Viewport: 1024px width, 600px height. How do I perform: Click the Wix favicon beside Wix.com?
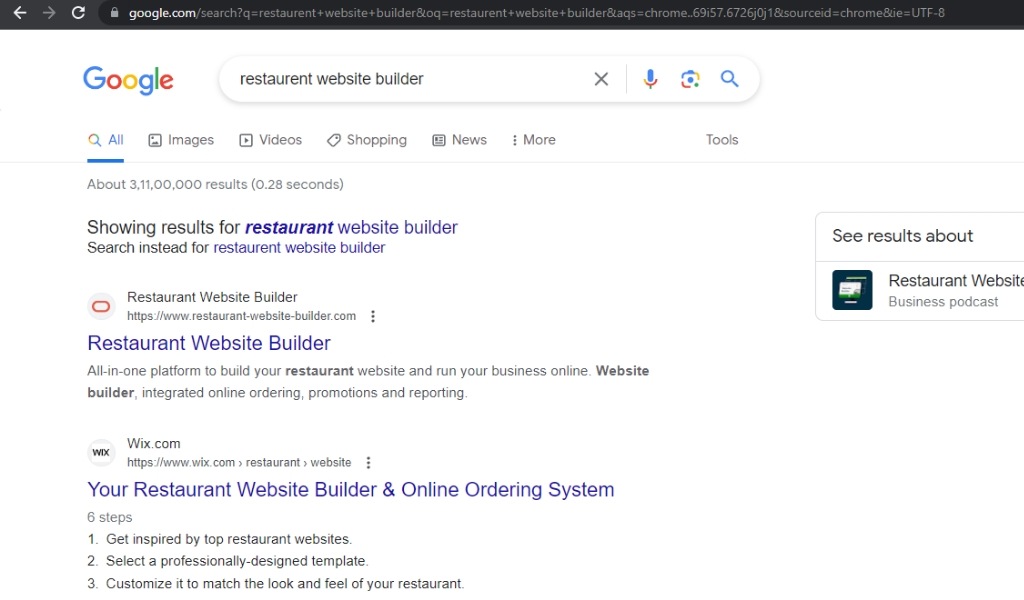pos(101,452)
